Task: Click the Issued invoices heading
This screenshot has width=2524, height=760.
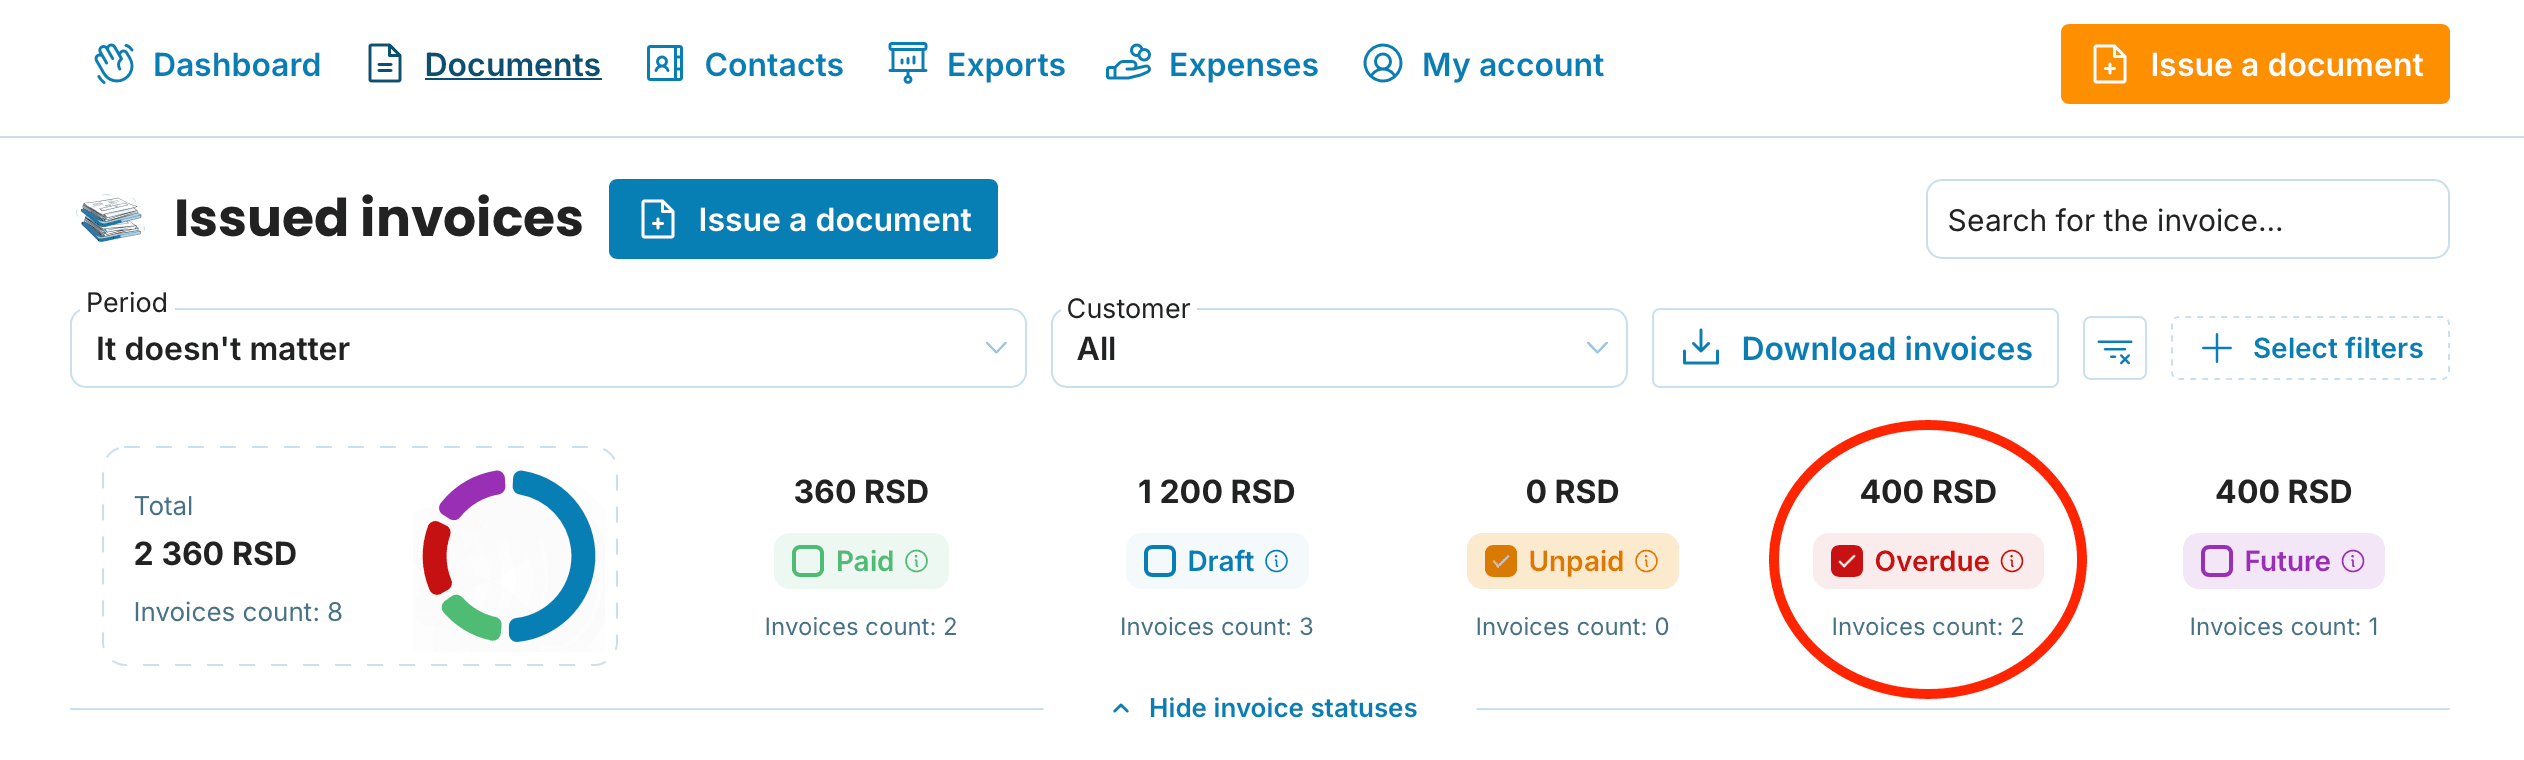Action: [x=378, y=218]
